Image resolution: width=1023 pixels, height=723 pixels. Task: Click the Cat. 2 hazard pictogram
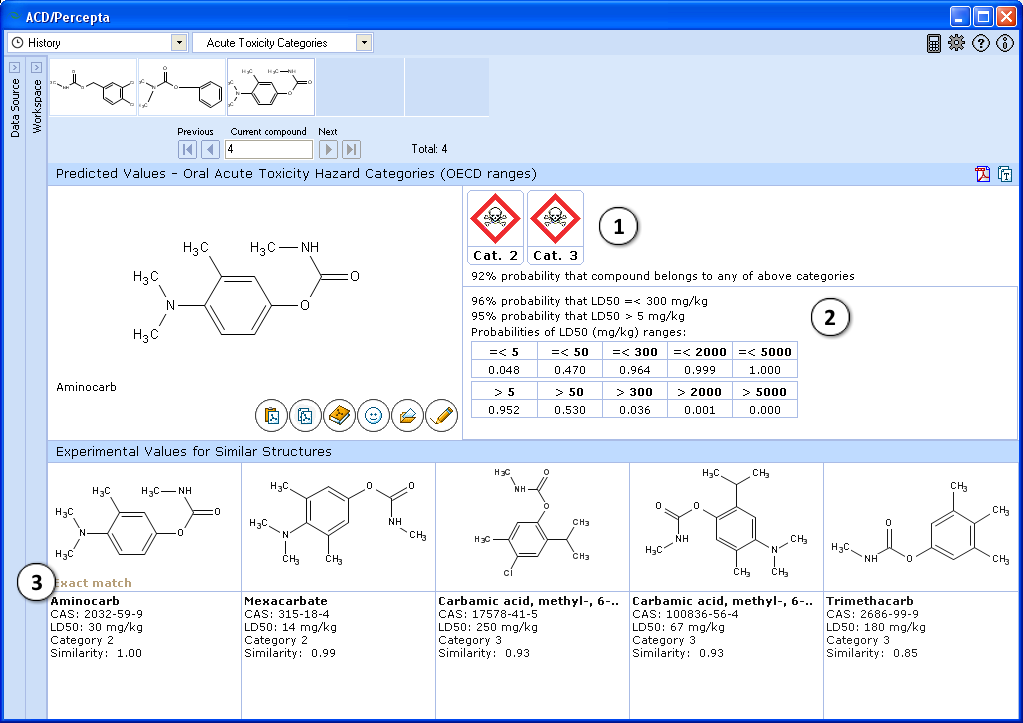pyautogui.click(x=495, y=227)
